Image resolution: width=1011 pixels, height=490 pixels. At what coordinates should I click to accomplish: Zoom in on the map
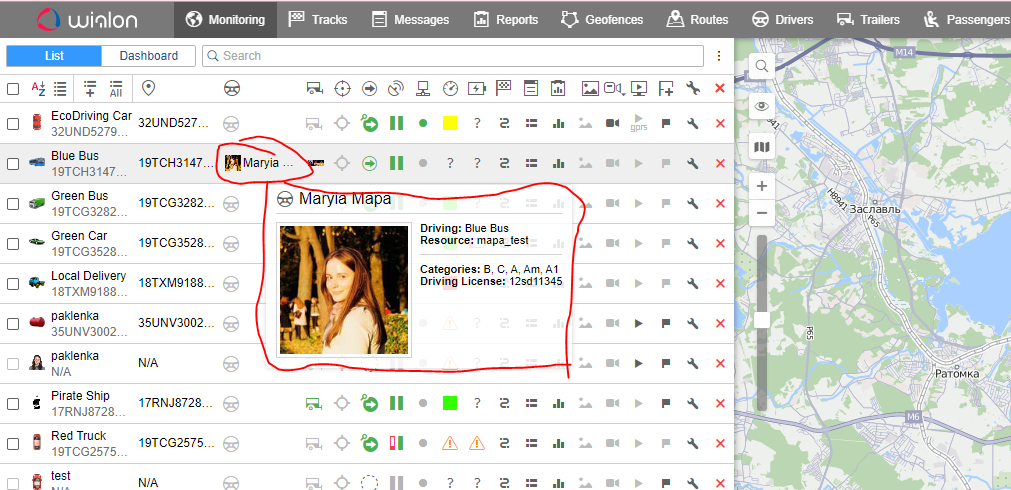click(762, 187)
